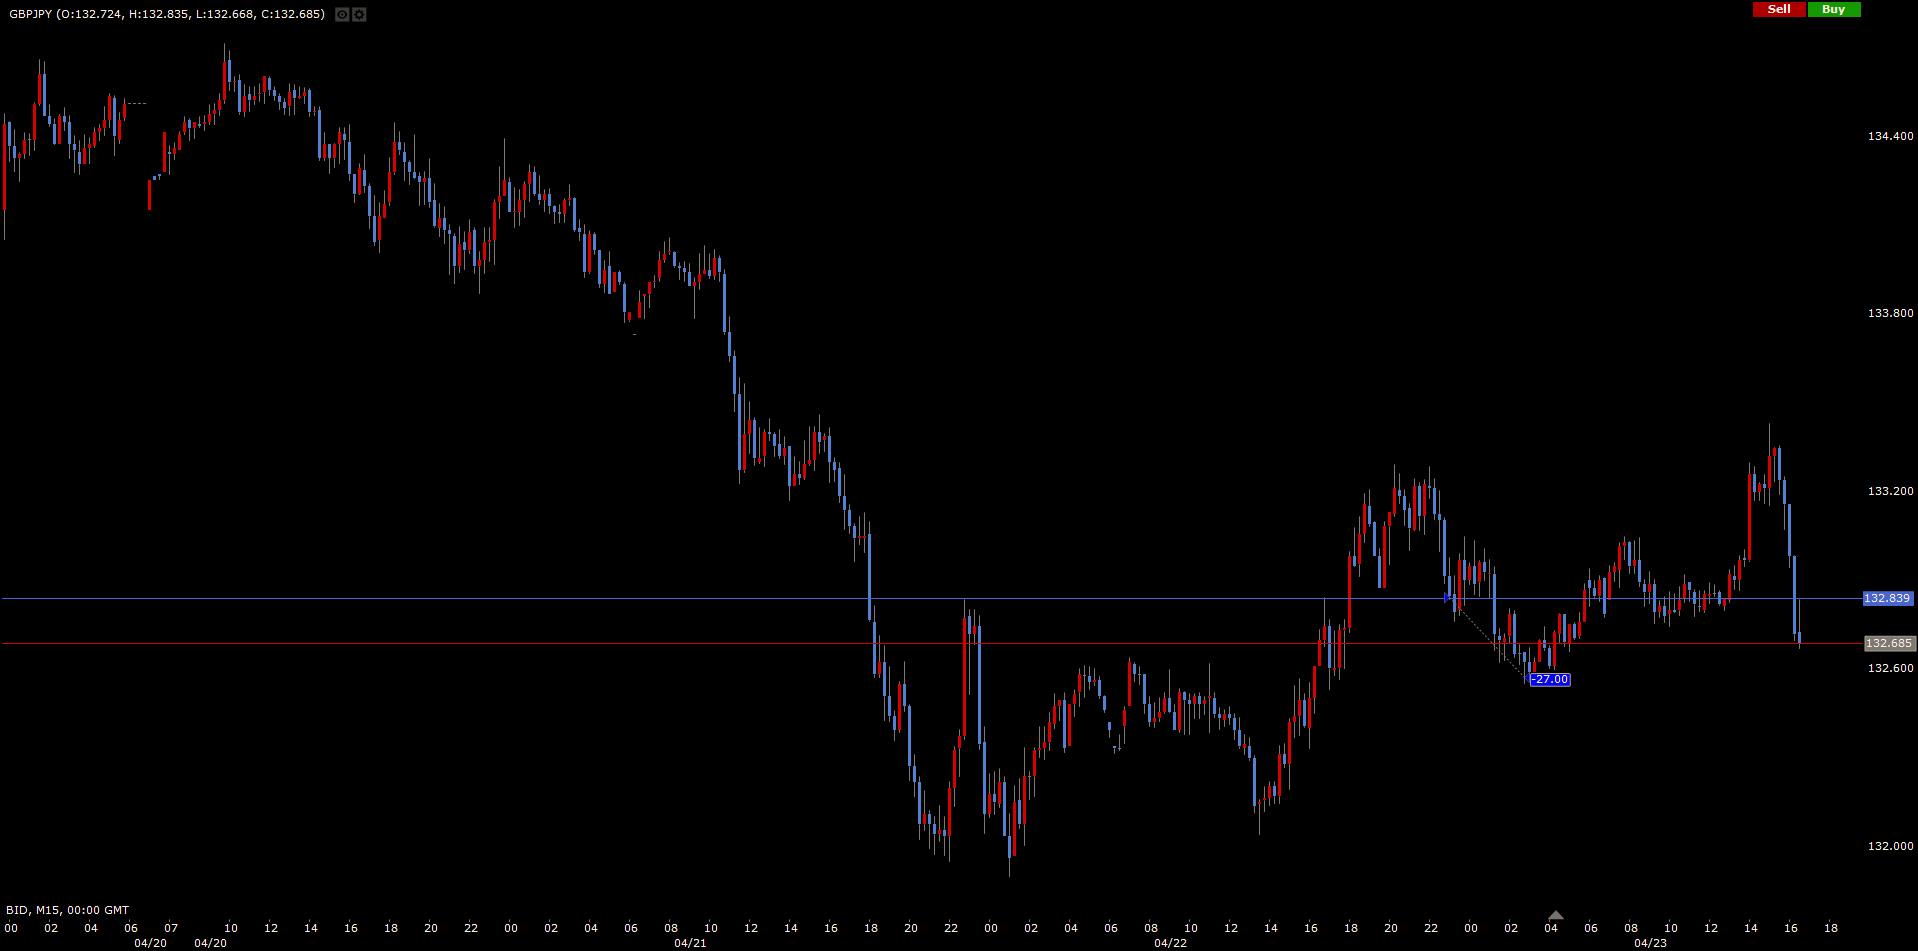Click the gray 132.685 current price tag
The image size is (1918, 951).
pyautogui.click(x=1888, y=643)
